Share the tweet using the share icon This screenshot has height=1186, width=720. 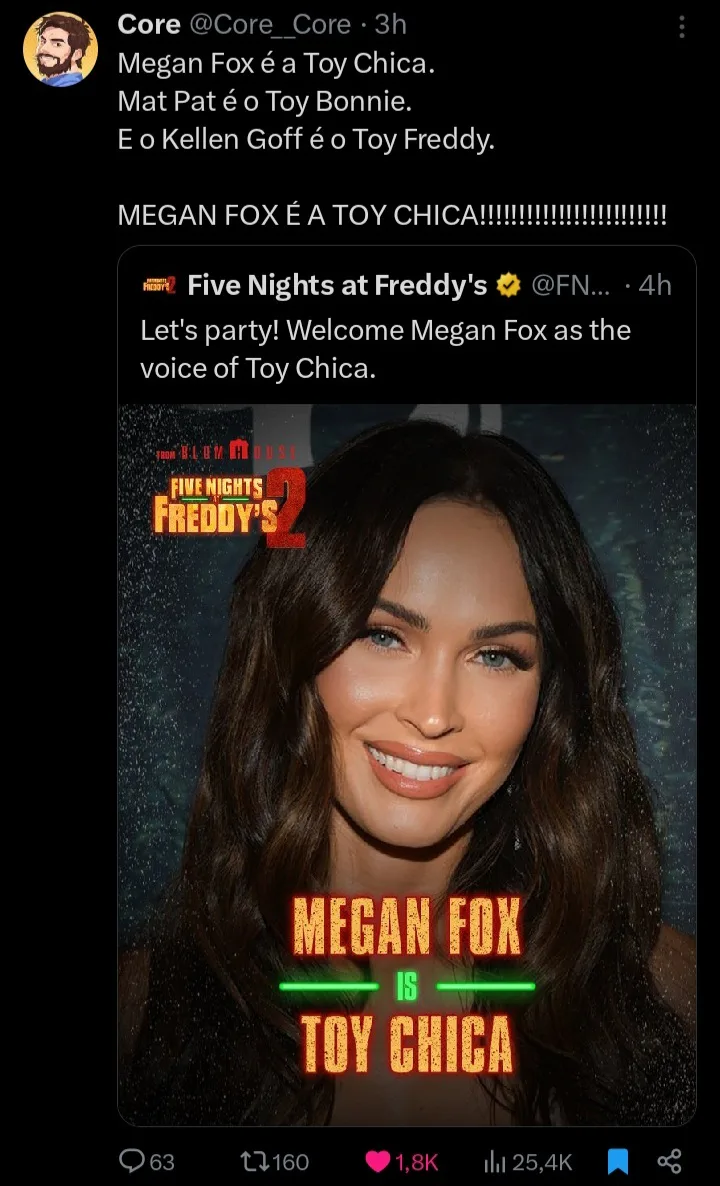click(669, 1160)
